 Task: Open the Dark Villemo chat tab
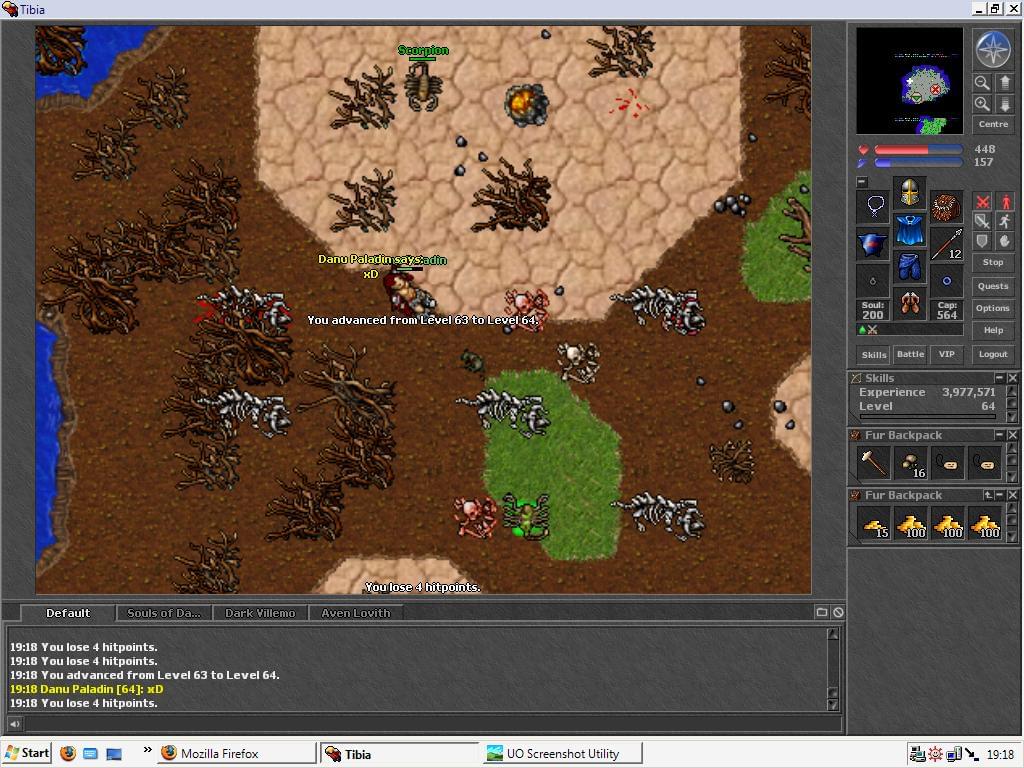coord(260,613)
